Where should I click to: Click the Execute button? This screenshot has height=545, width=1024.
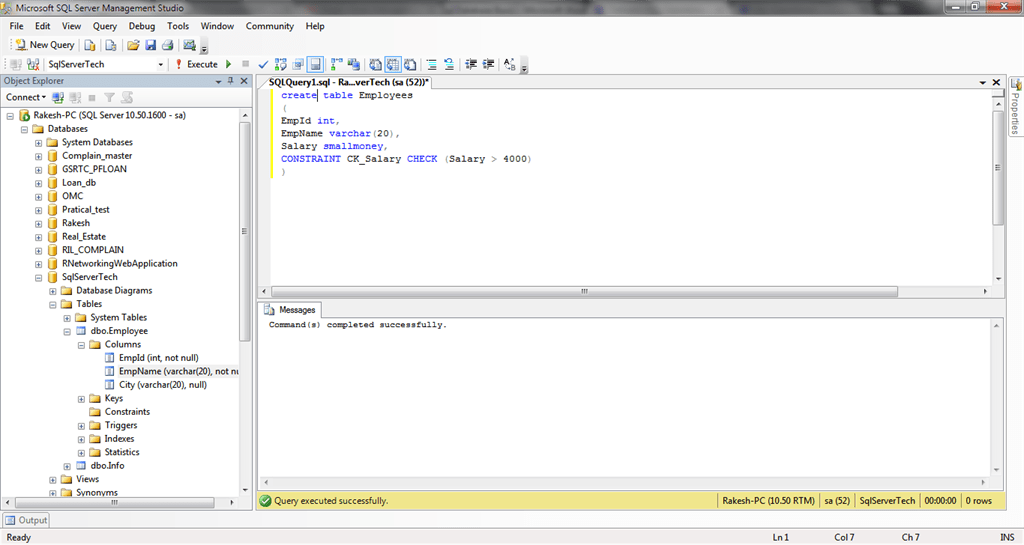tap(197, 64)
